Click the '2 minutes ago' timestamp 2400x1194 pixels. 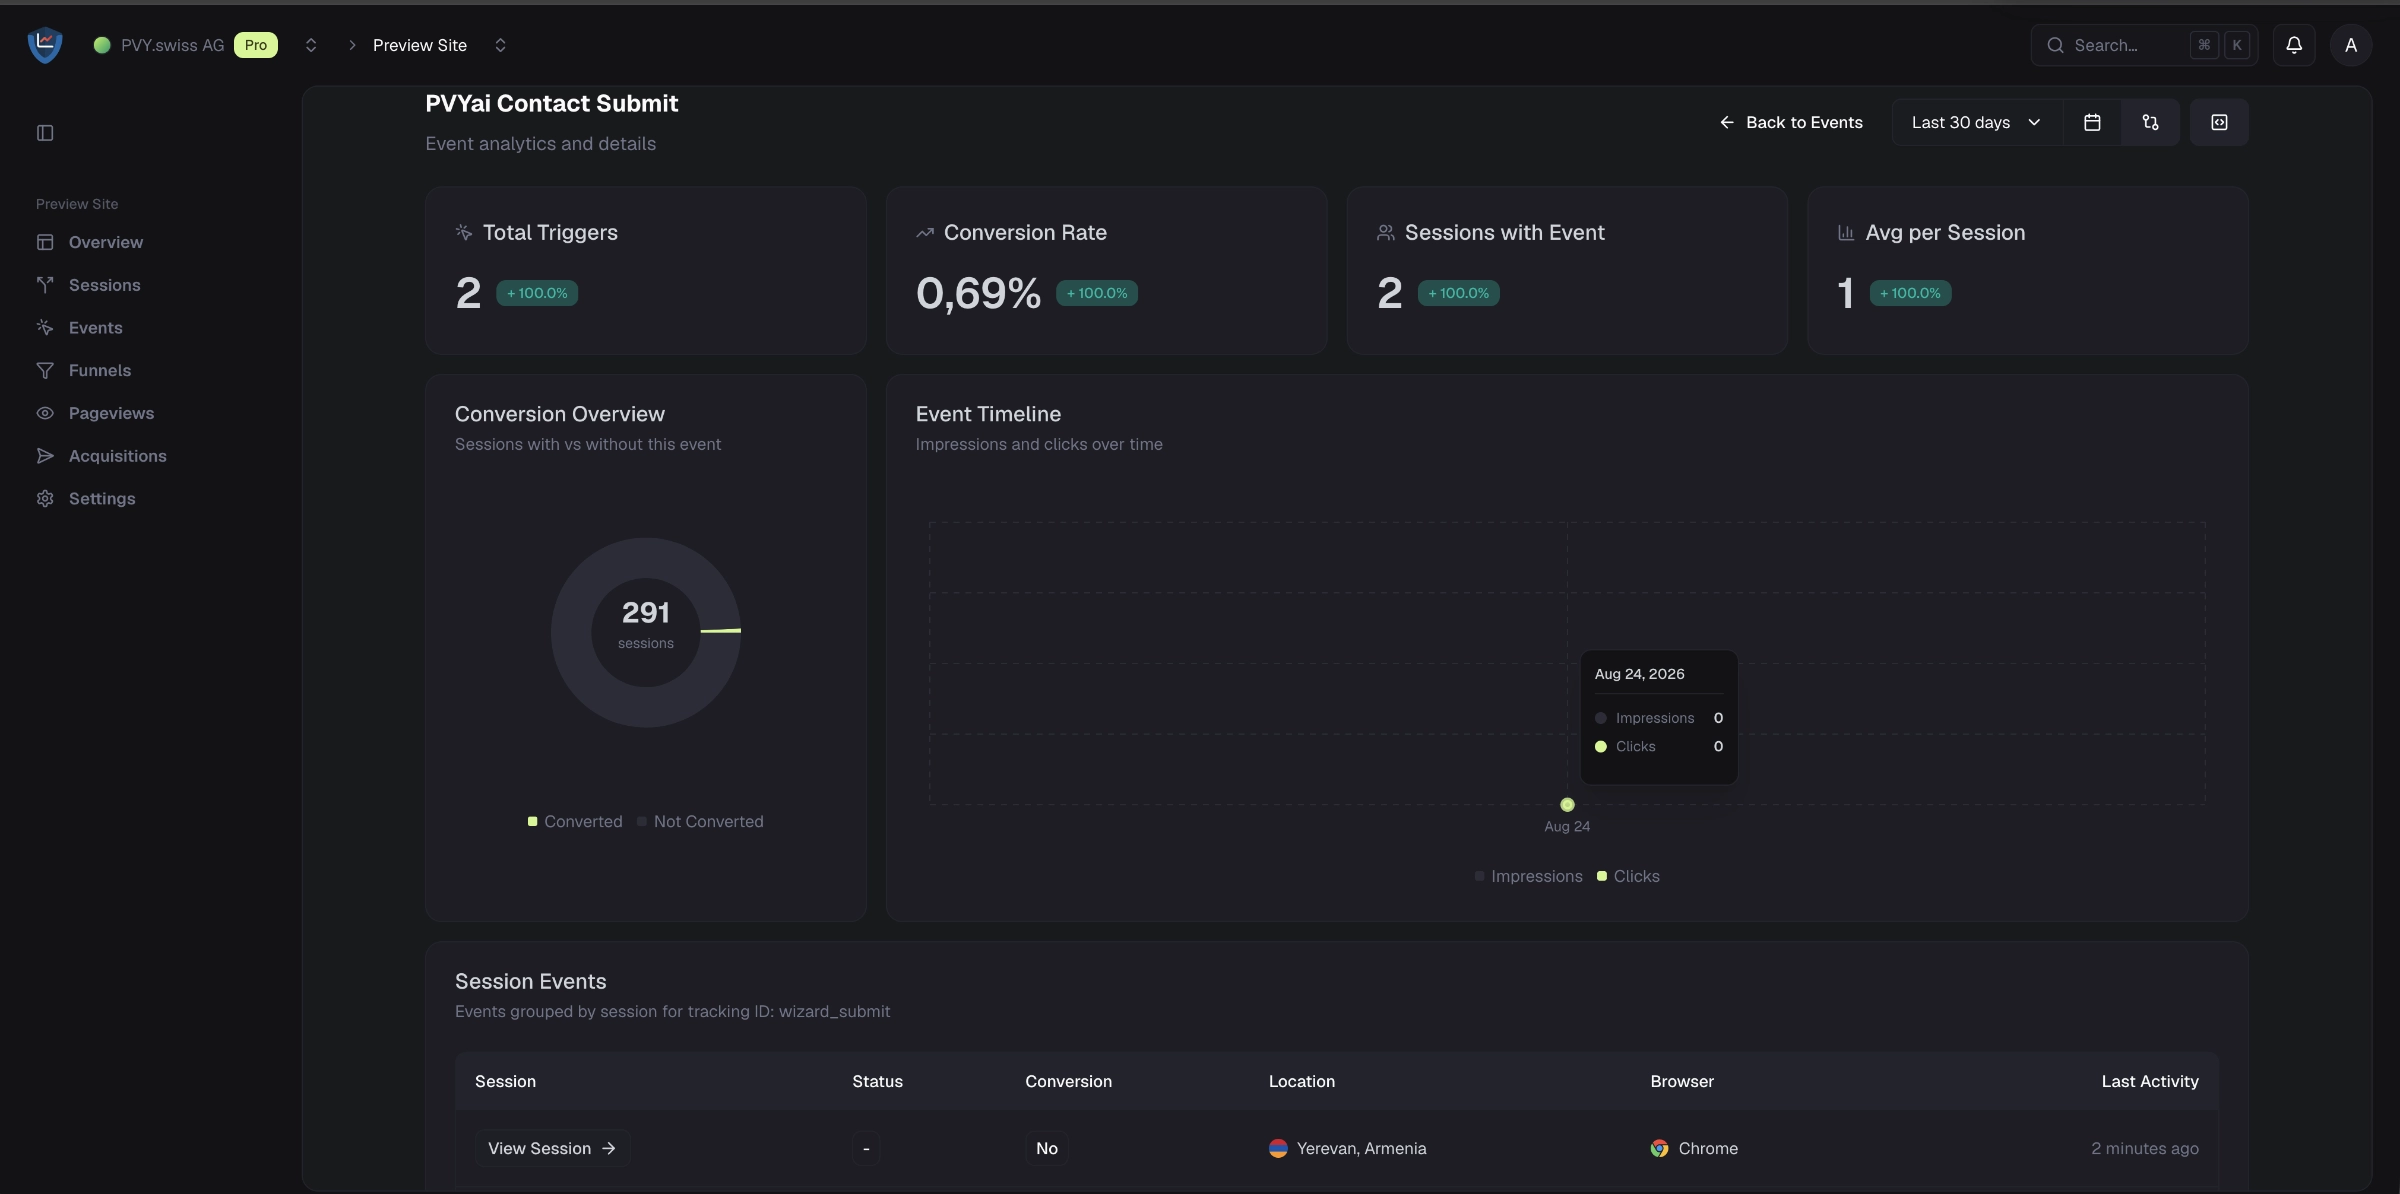2145,1148
